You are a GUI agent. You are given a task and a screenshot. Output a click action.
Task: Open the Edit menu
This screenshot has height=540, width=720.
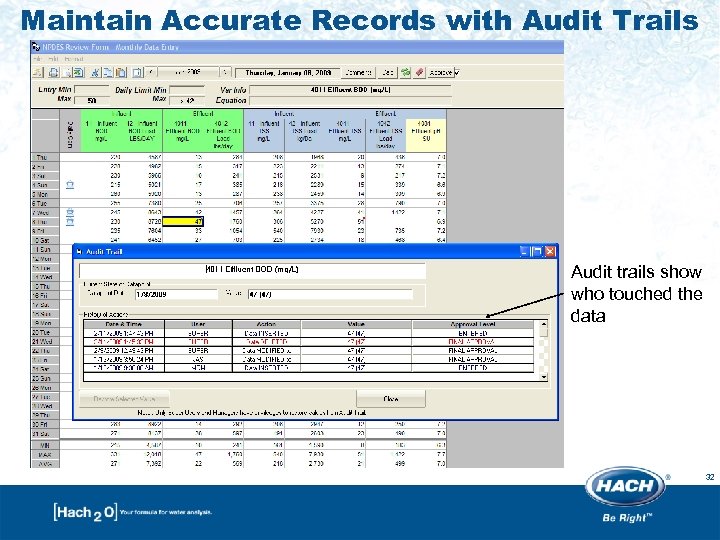(53, 59)
